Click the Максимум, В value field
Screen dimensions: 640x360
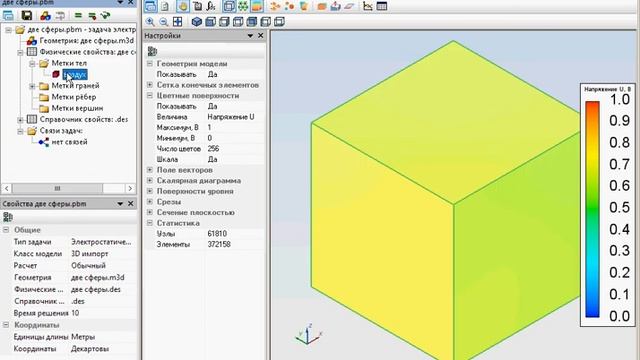pyautogui.click(x=235, y=127)
